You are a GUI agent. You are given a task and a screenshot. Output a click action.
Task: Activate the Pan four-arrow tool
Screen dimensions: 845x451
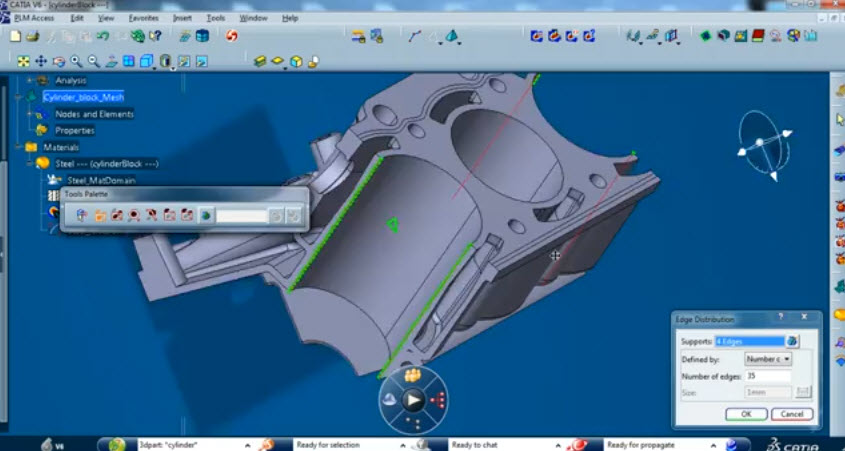pos(41,61)
